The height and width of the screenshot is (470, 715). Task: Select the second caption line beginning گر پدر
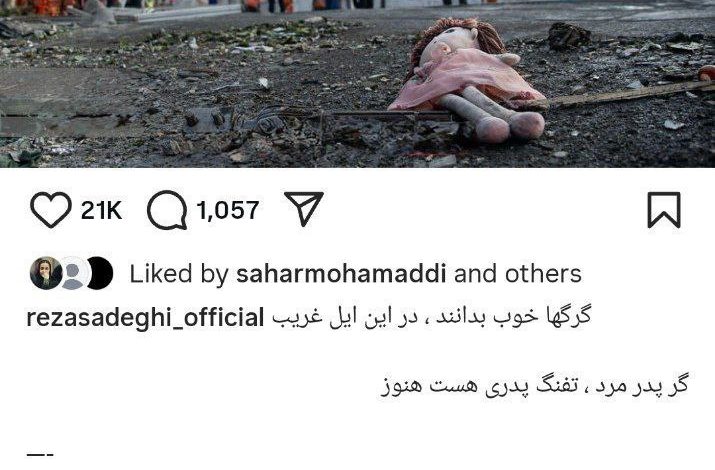(534, 387)
